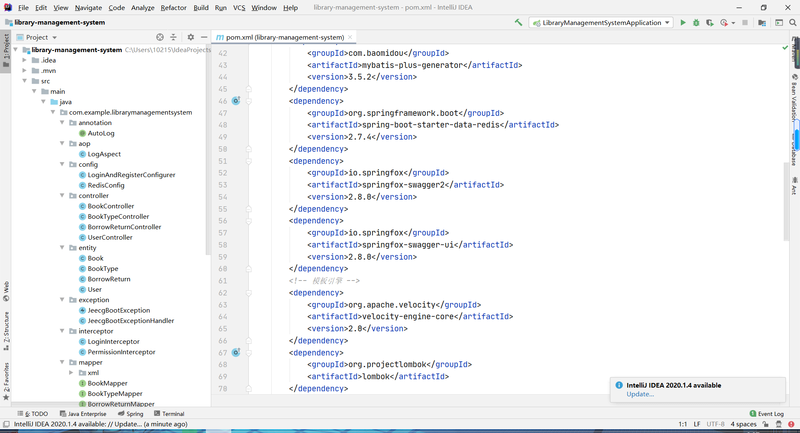Open the profiler dropdown arrow
800x433 pixels.
[733, 23]
